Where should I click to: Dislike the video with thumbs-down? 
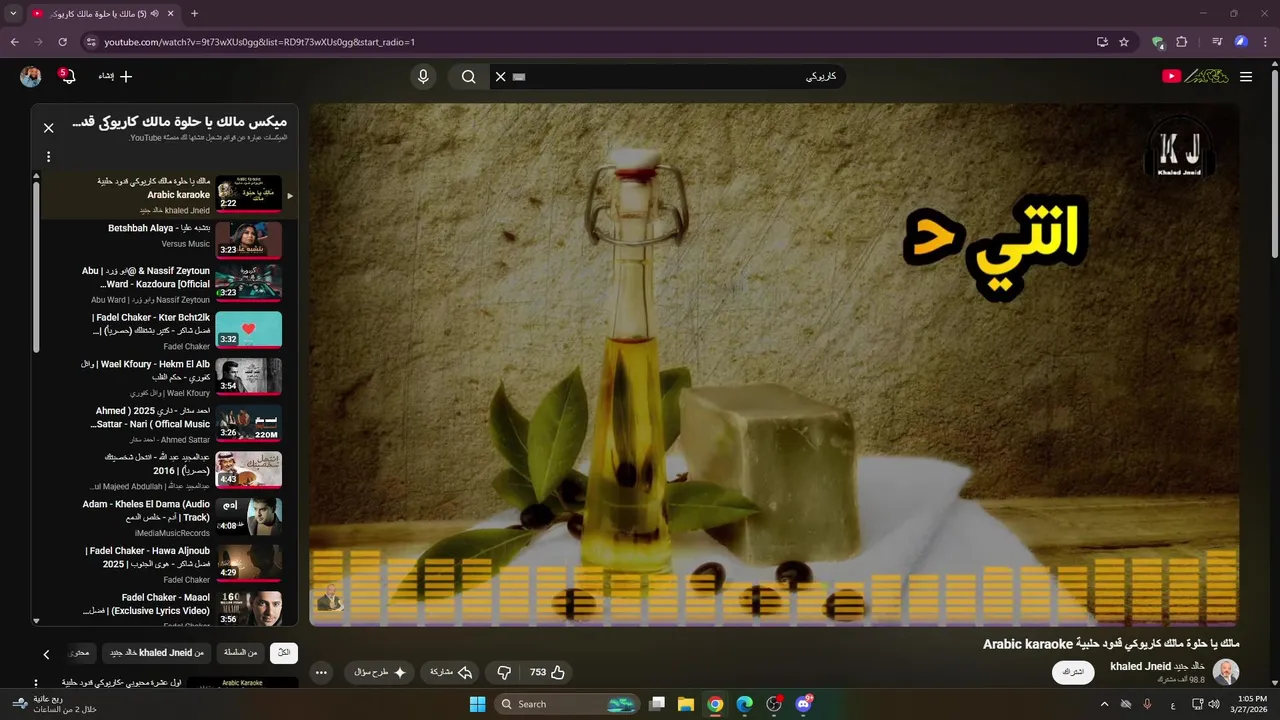coord(504,673)
